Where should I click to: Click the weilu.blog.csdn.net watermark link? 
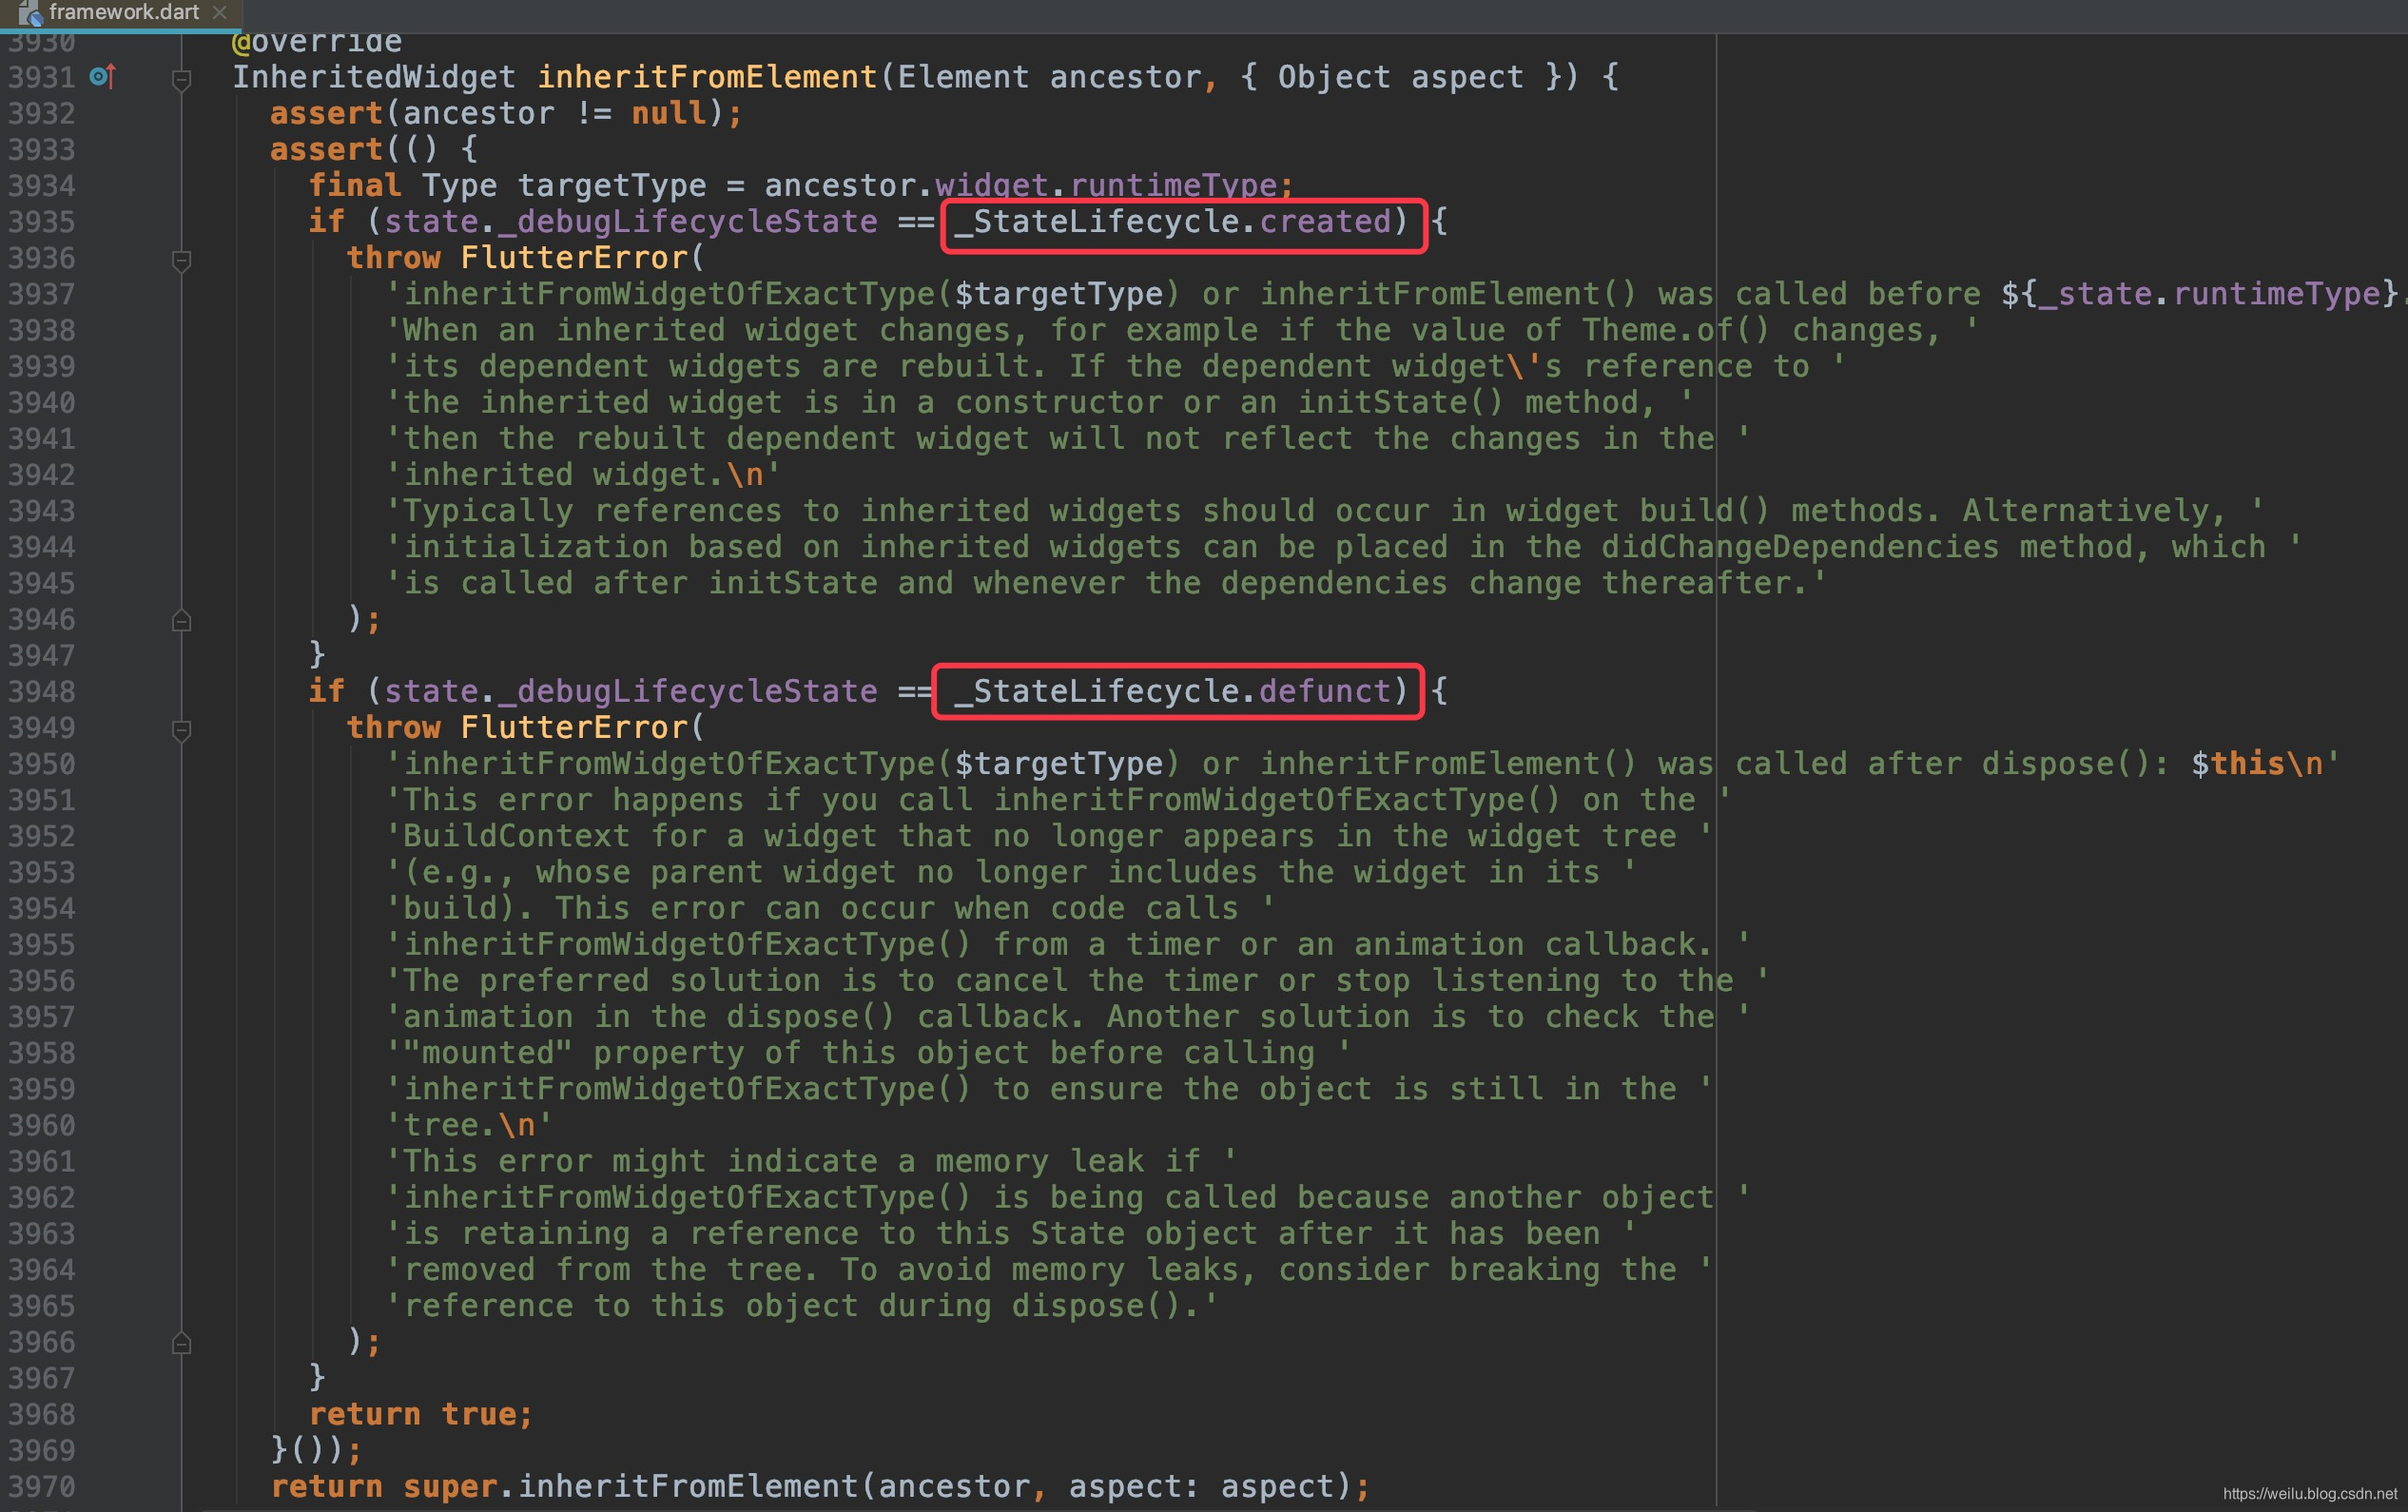(2309, 1494)
